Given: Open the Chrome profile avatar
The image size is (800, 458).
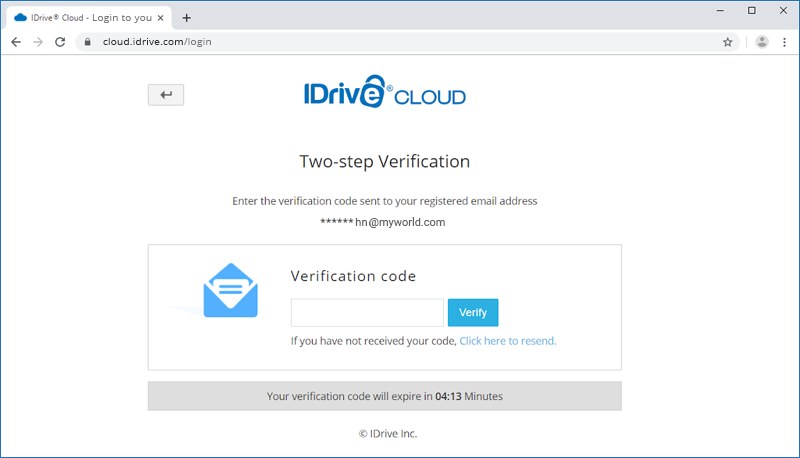Looking at the screenshot, I should (762, 42).
